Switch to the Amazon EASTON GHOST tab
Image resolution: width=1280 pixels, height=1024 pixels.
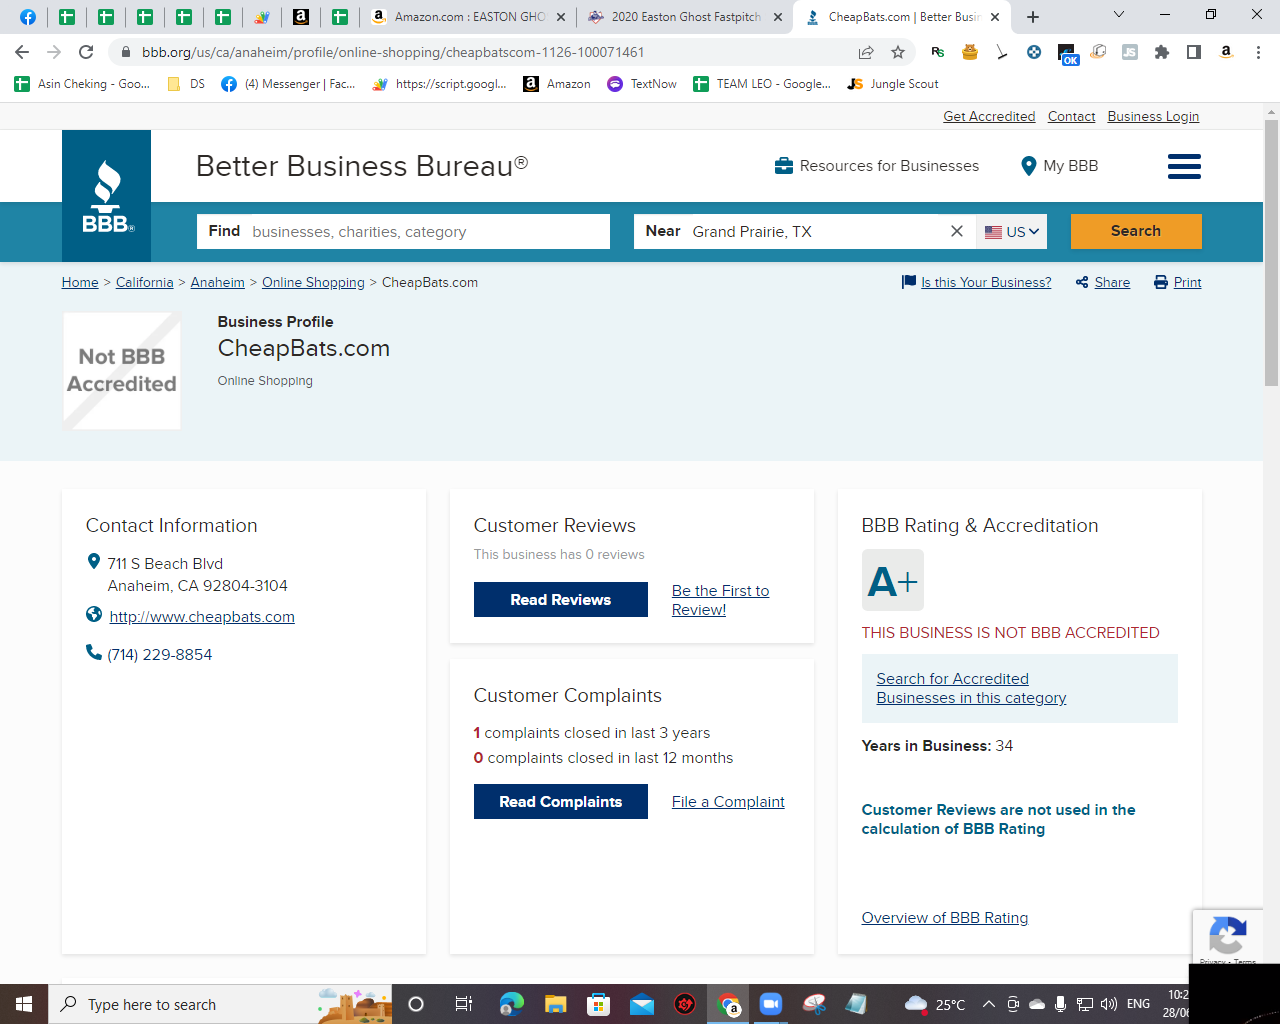coord(468,17)
